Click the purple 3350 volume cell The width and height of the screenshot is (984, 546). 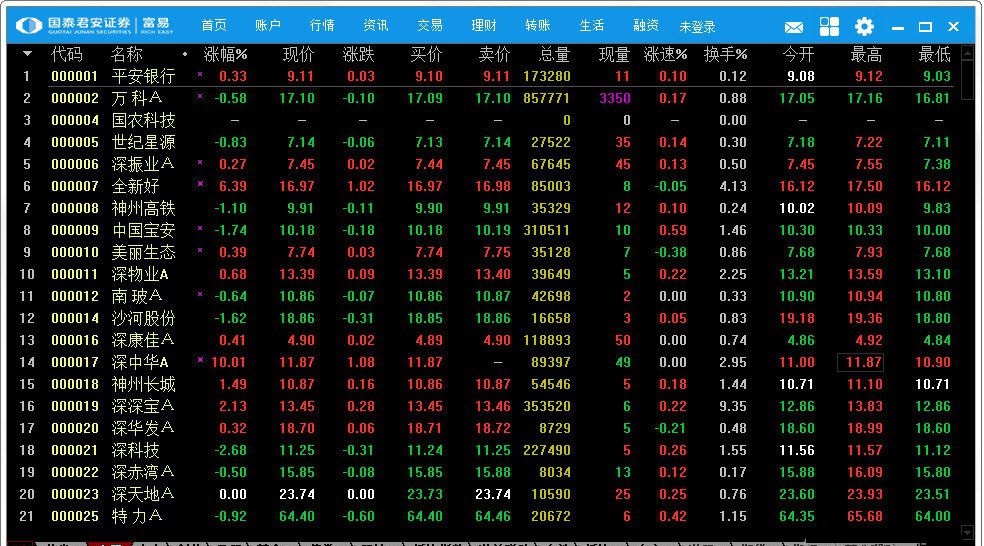tap(615, 99)
